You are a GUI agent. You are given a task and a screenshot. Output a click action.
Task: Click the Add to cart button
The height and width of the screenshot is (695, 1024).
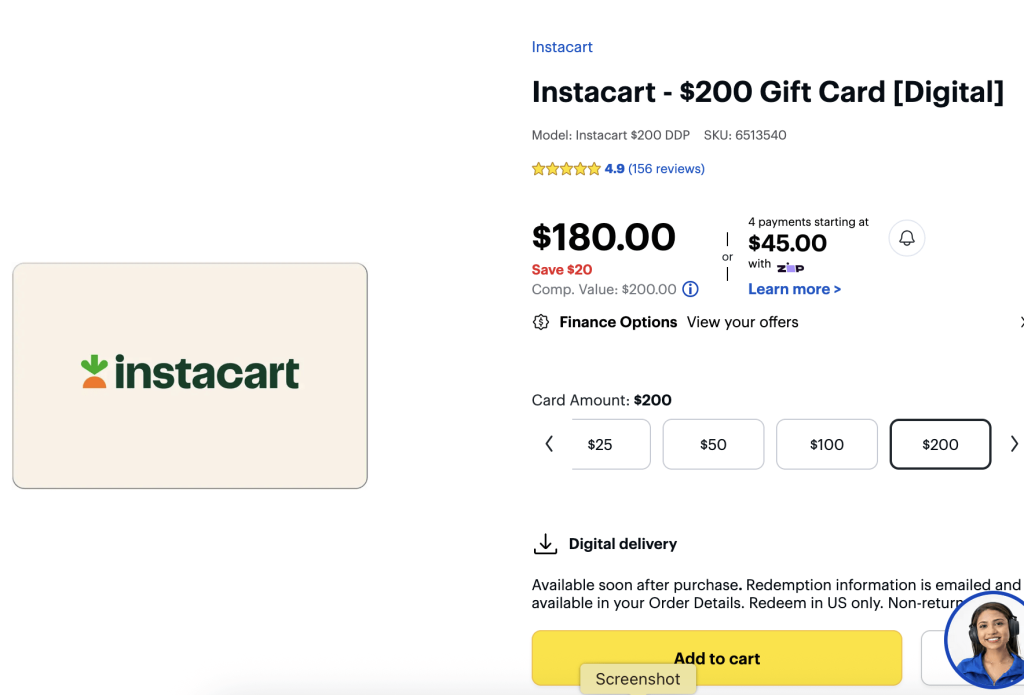coord(717,658)
